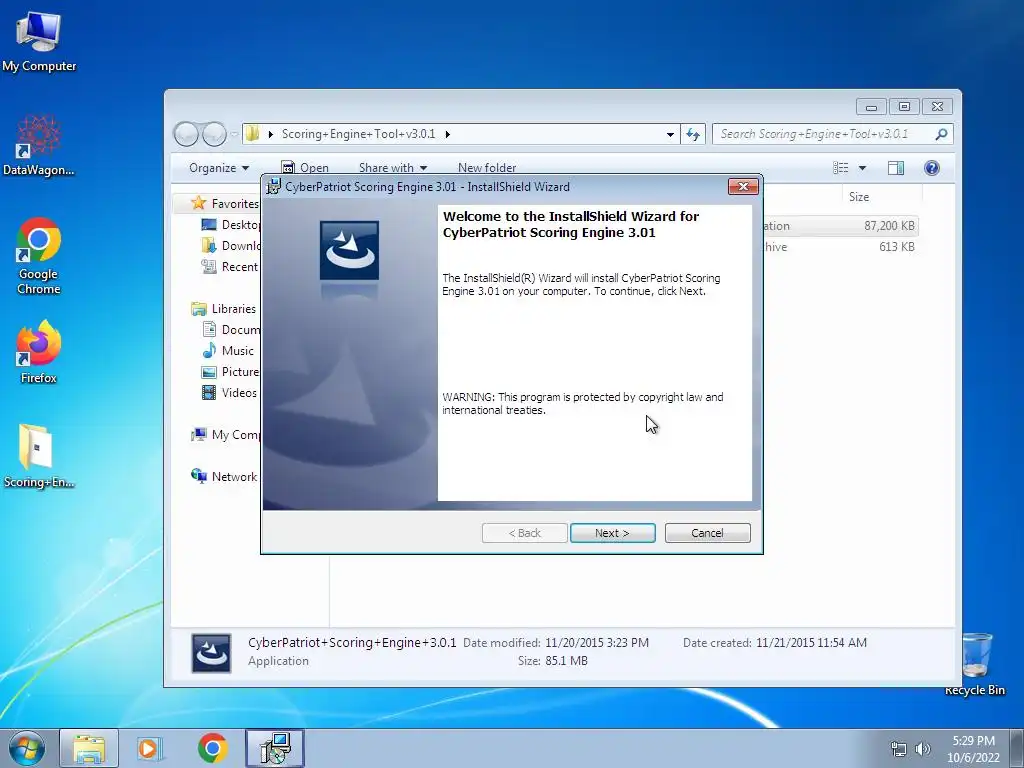Open My Computer desktop icon
1024x768 pixels.
[39, 41]
